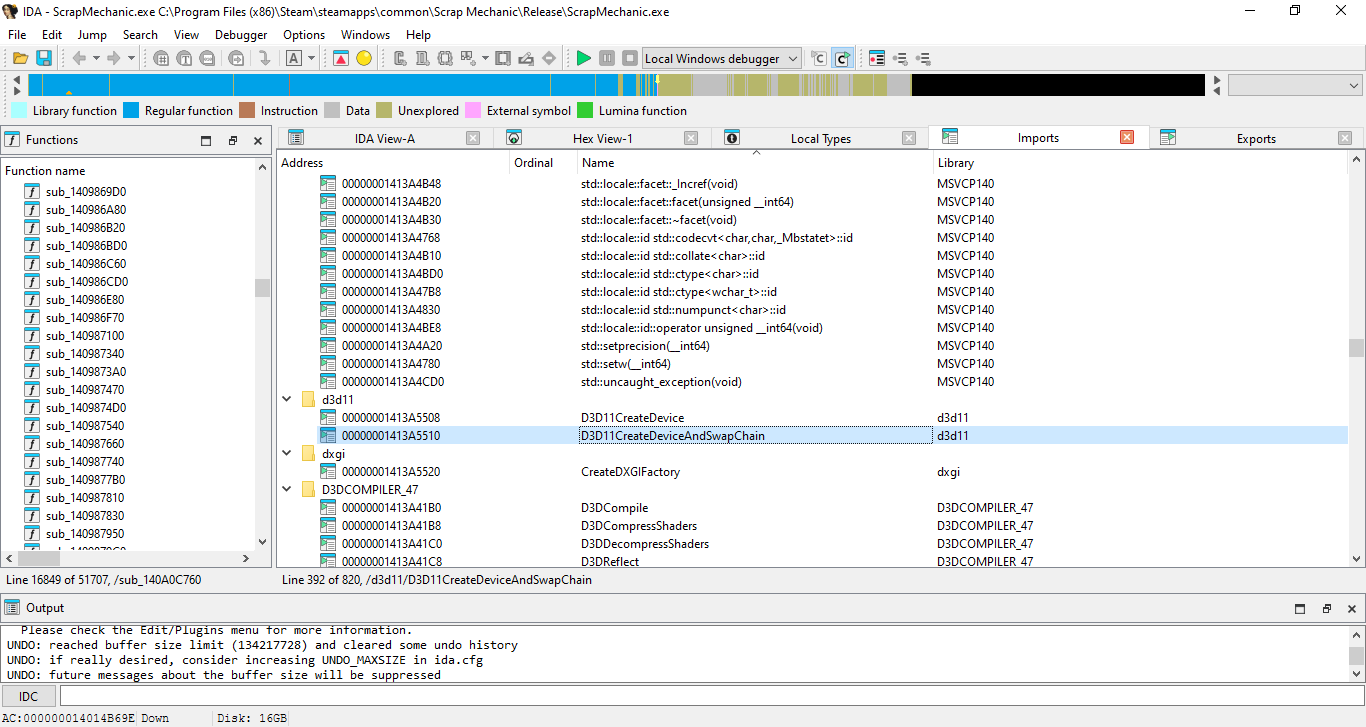The height and width of the screenshot is (727, 1366).
Task: Select the D3D11CreateDeviceAndSwapChain import row
Action: [x=812, y=436]
